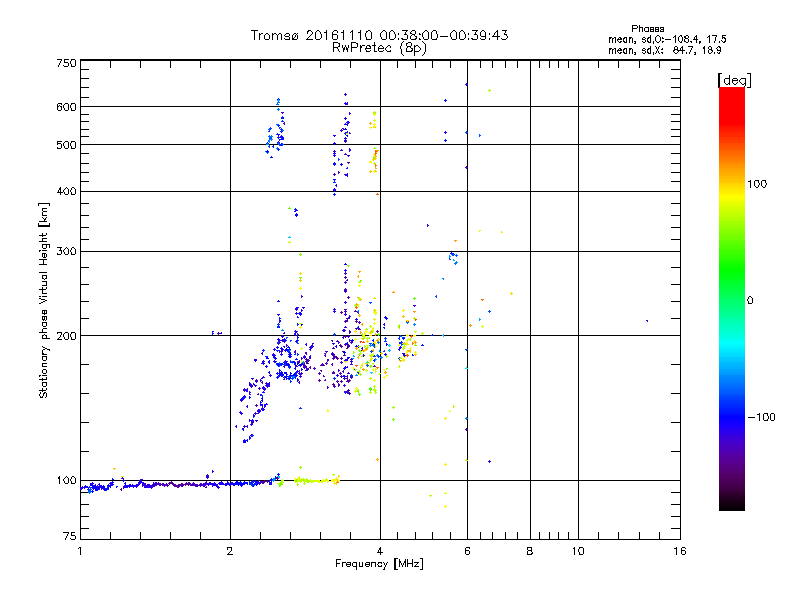Click the y-axis tick label "200"
The width and height of the screenshot is (800, 600).
66,336
